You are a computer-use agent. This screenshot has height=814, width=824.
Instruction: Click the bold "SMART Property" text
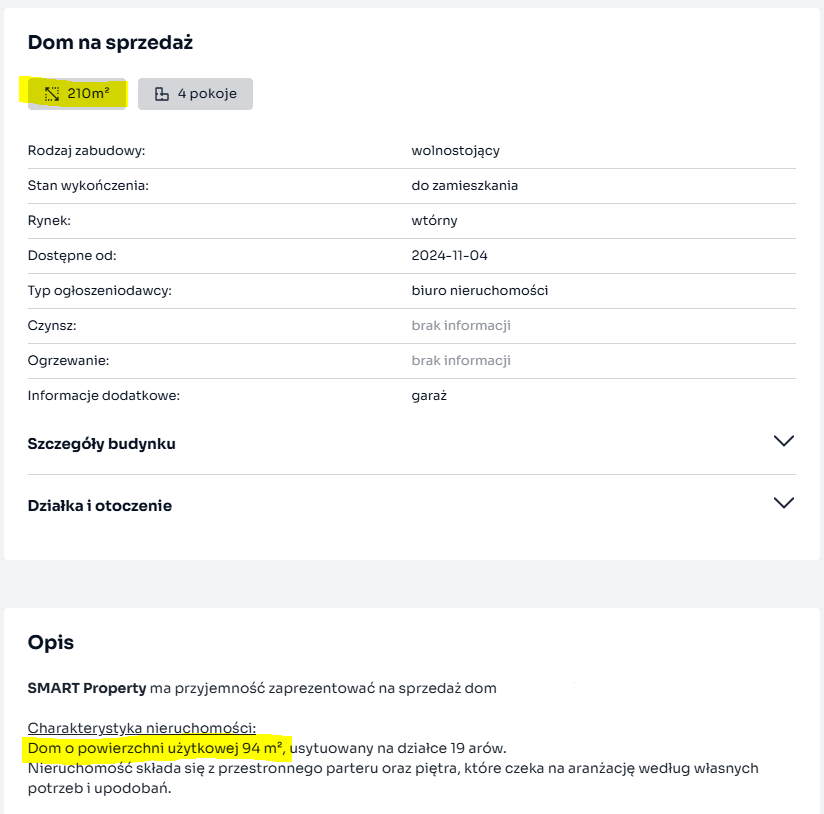pos(87,688)
